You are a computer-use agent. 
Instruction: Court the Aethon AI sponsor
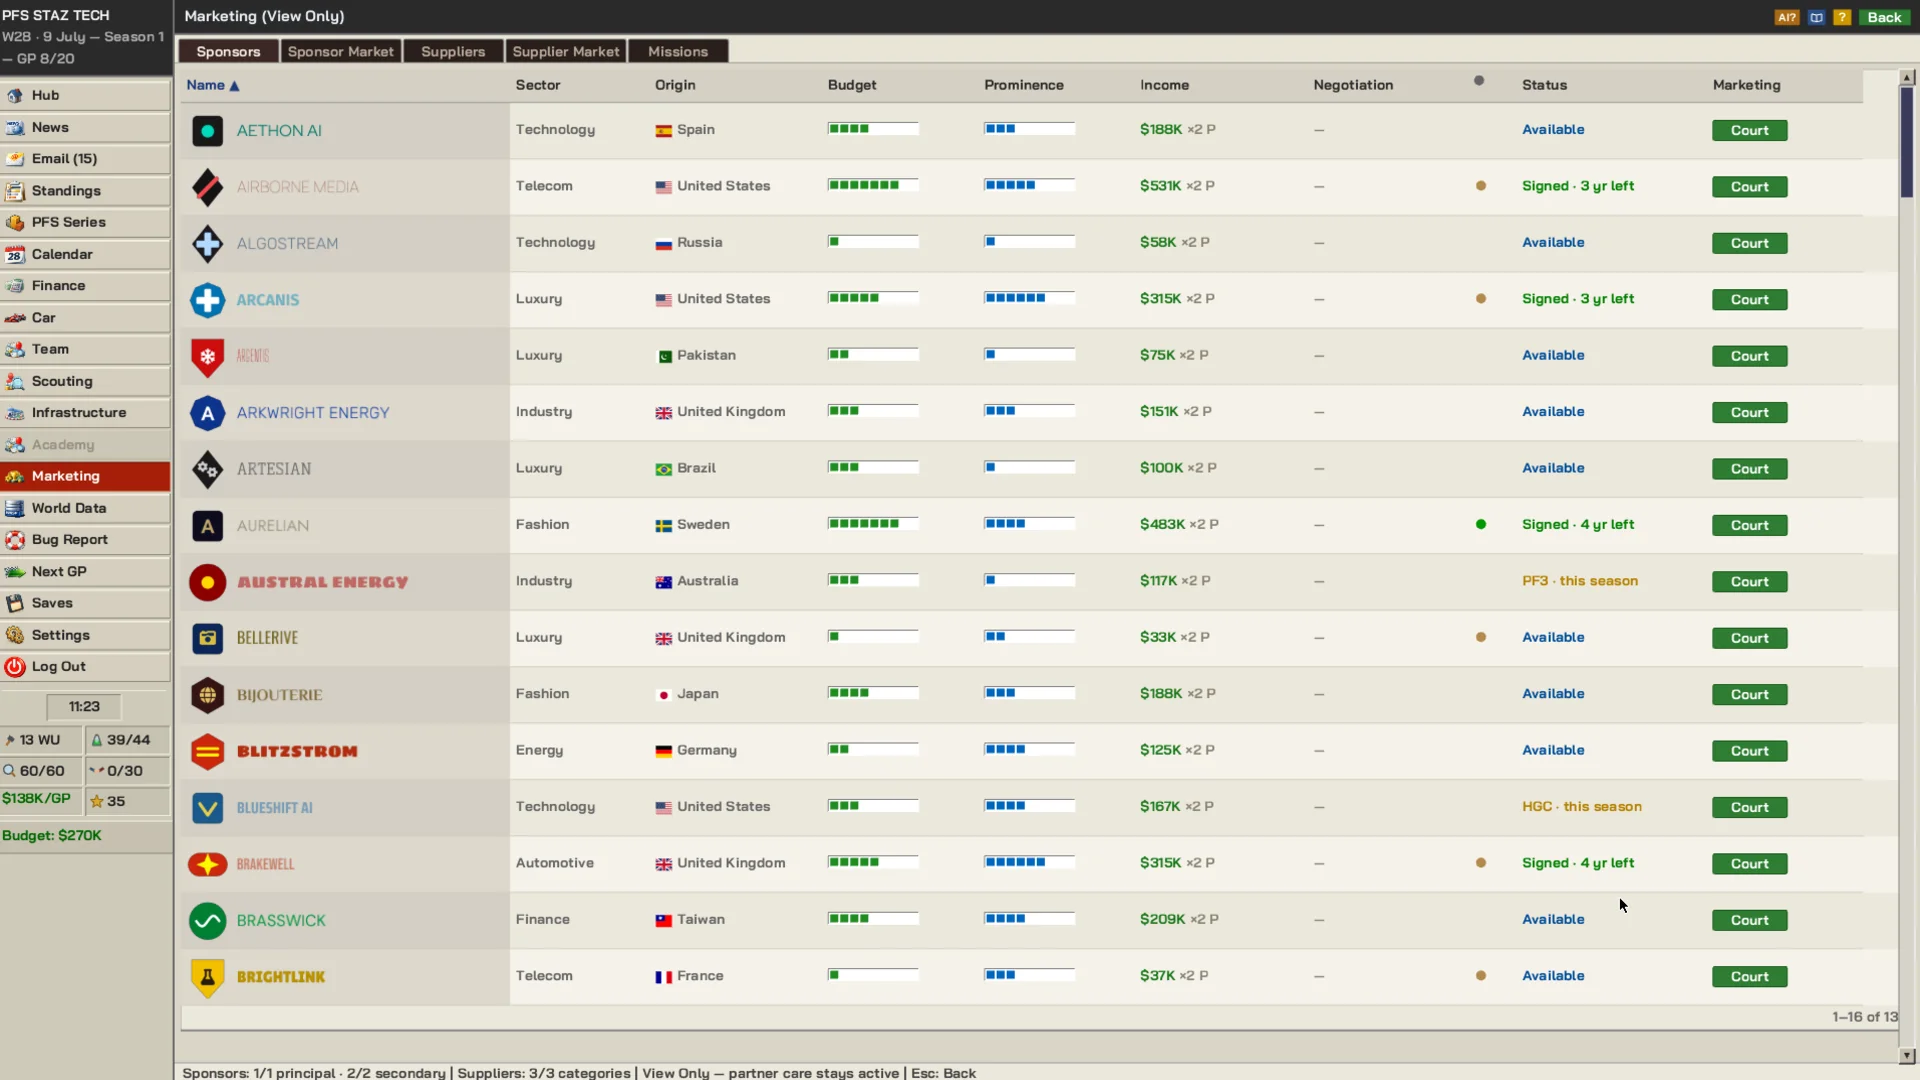(x=1749, y=131)
